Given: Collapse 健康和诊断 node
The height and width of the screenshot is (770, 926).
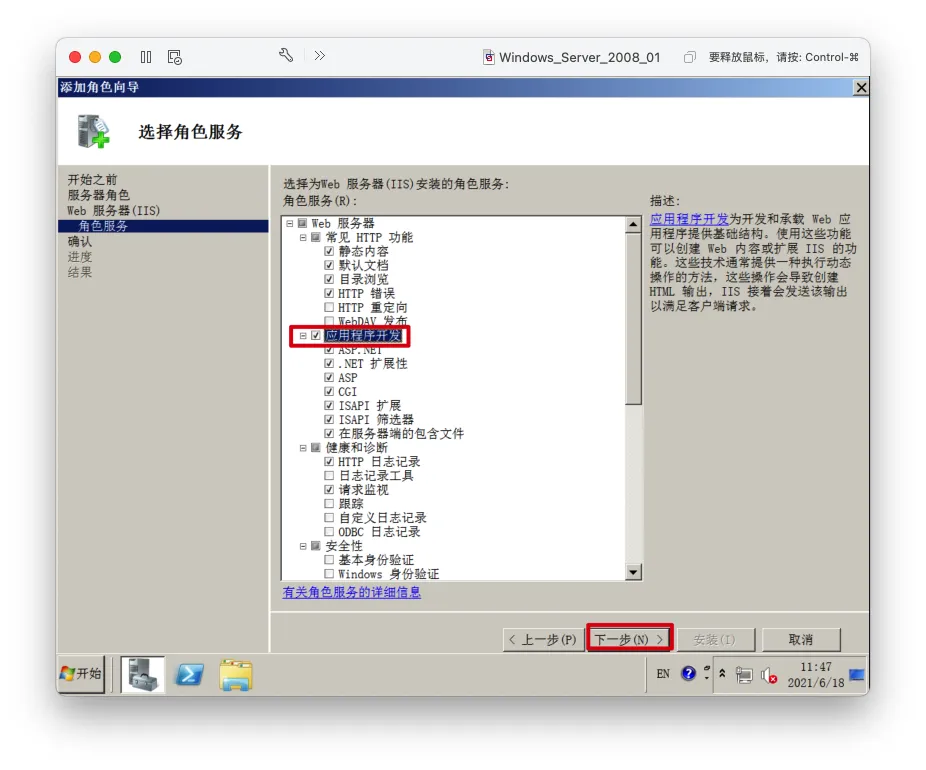Looking at the screenshot, I should point(303,448).
